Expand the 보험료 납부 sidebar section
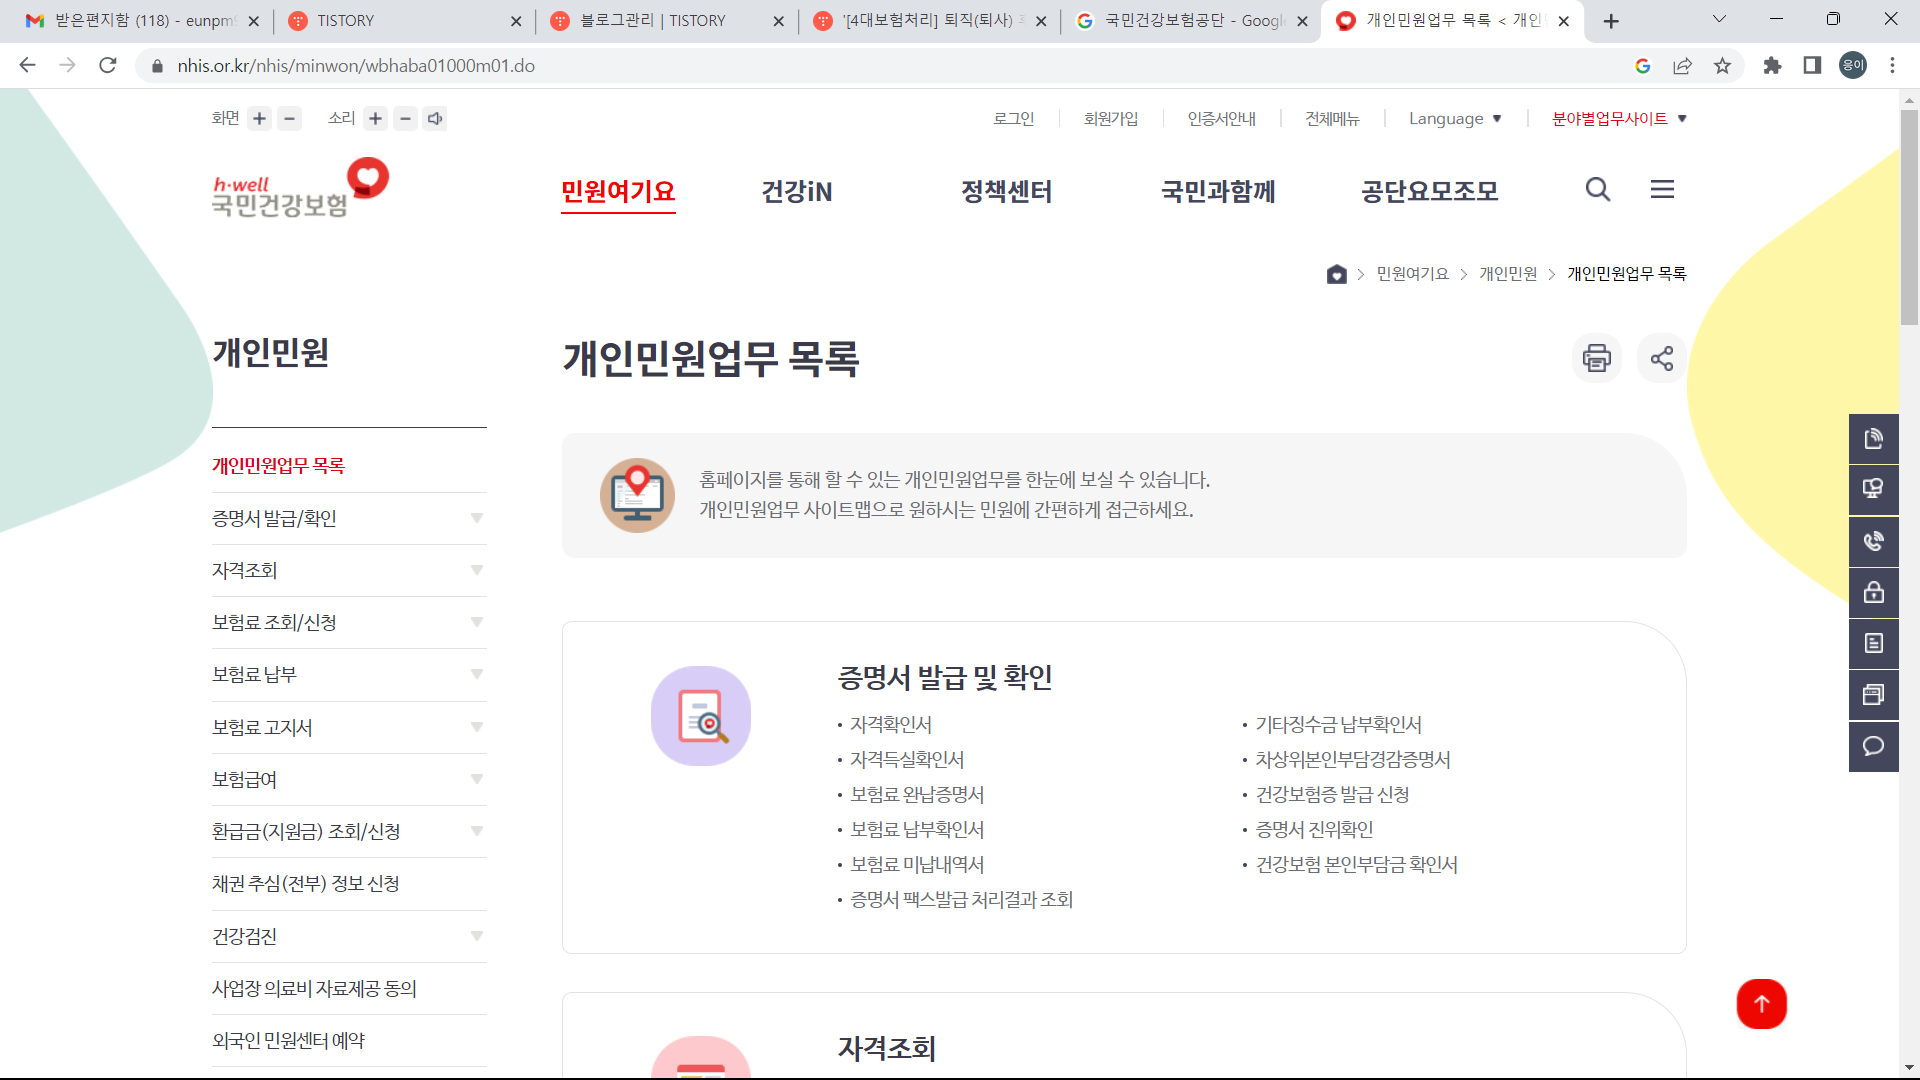Image resolution: width=1920 pixels, height=1080 pixels. click(477, 675)
